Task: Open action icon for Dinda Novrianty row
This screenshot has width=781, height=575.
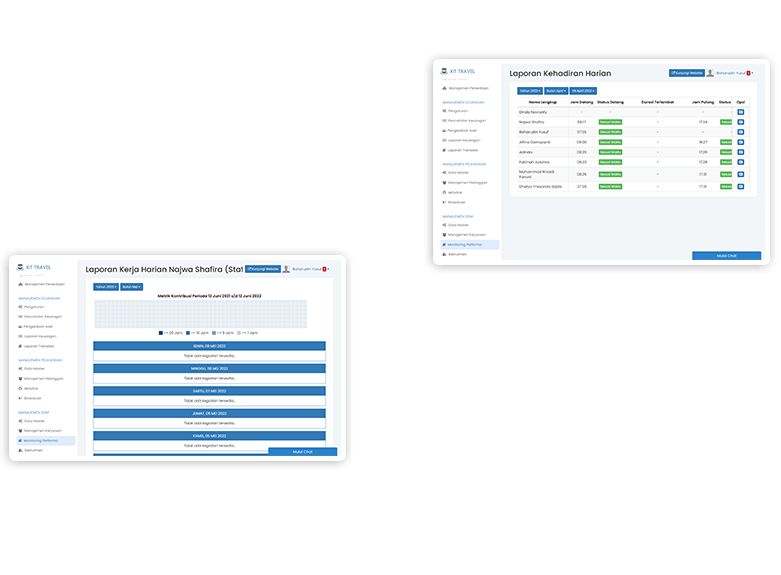Action: pos(741,112)
